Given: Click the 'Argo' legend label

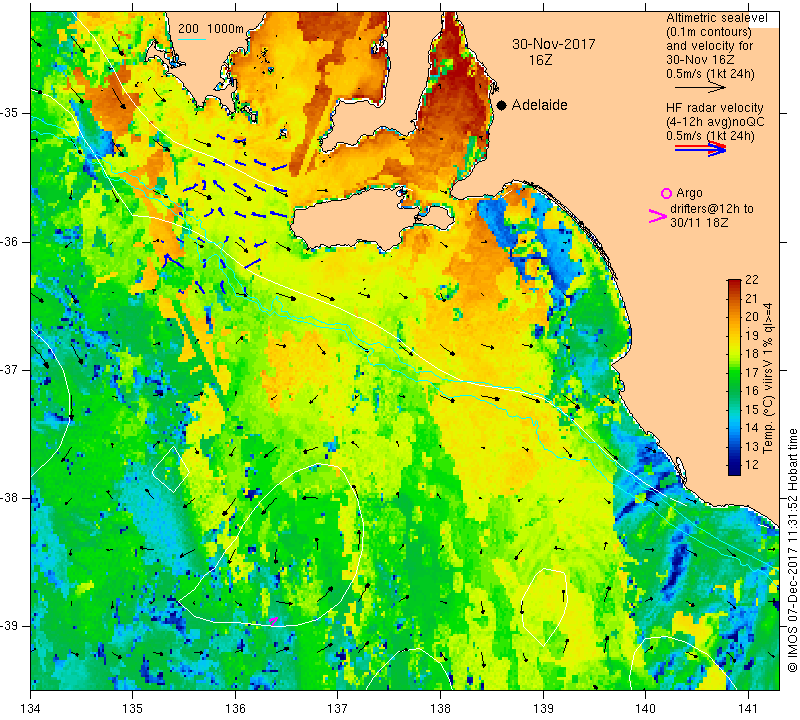Looking at the screenshot, I should (x=689, y=193).
